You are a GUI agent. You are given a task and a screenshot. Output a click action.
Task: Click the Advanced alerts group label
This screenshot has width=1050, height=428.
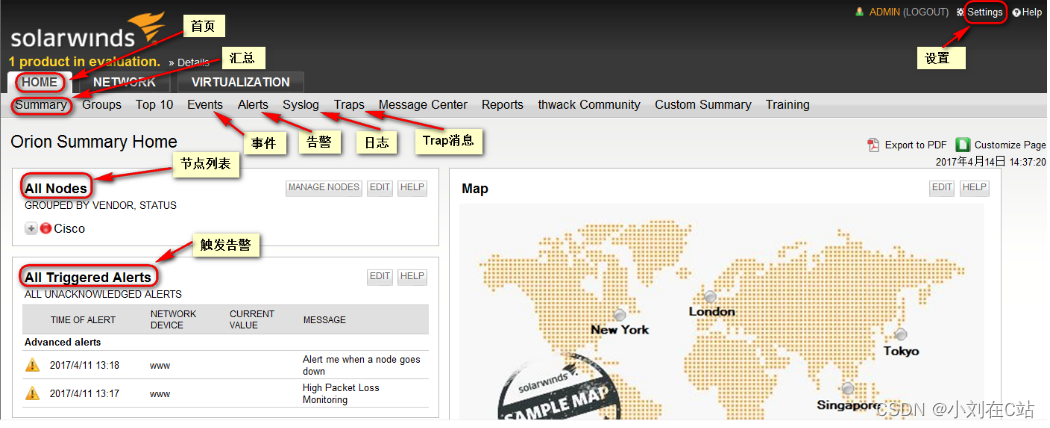pos(63,342)
